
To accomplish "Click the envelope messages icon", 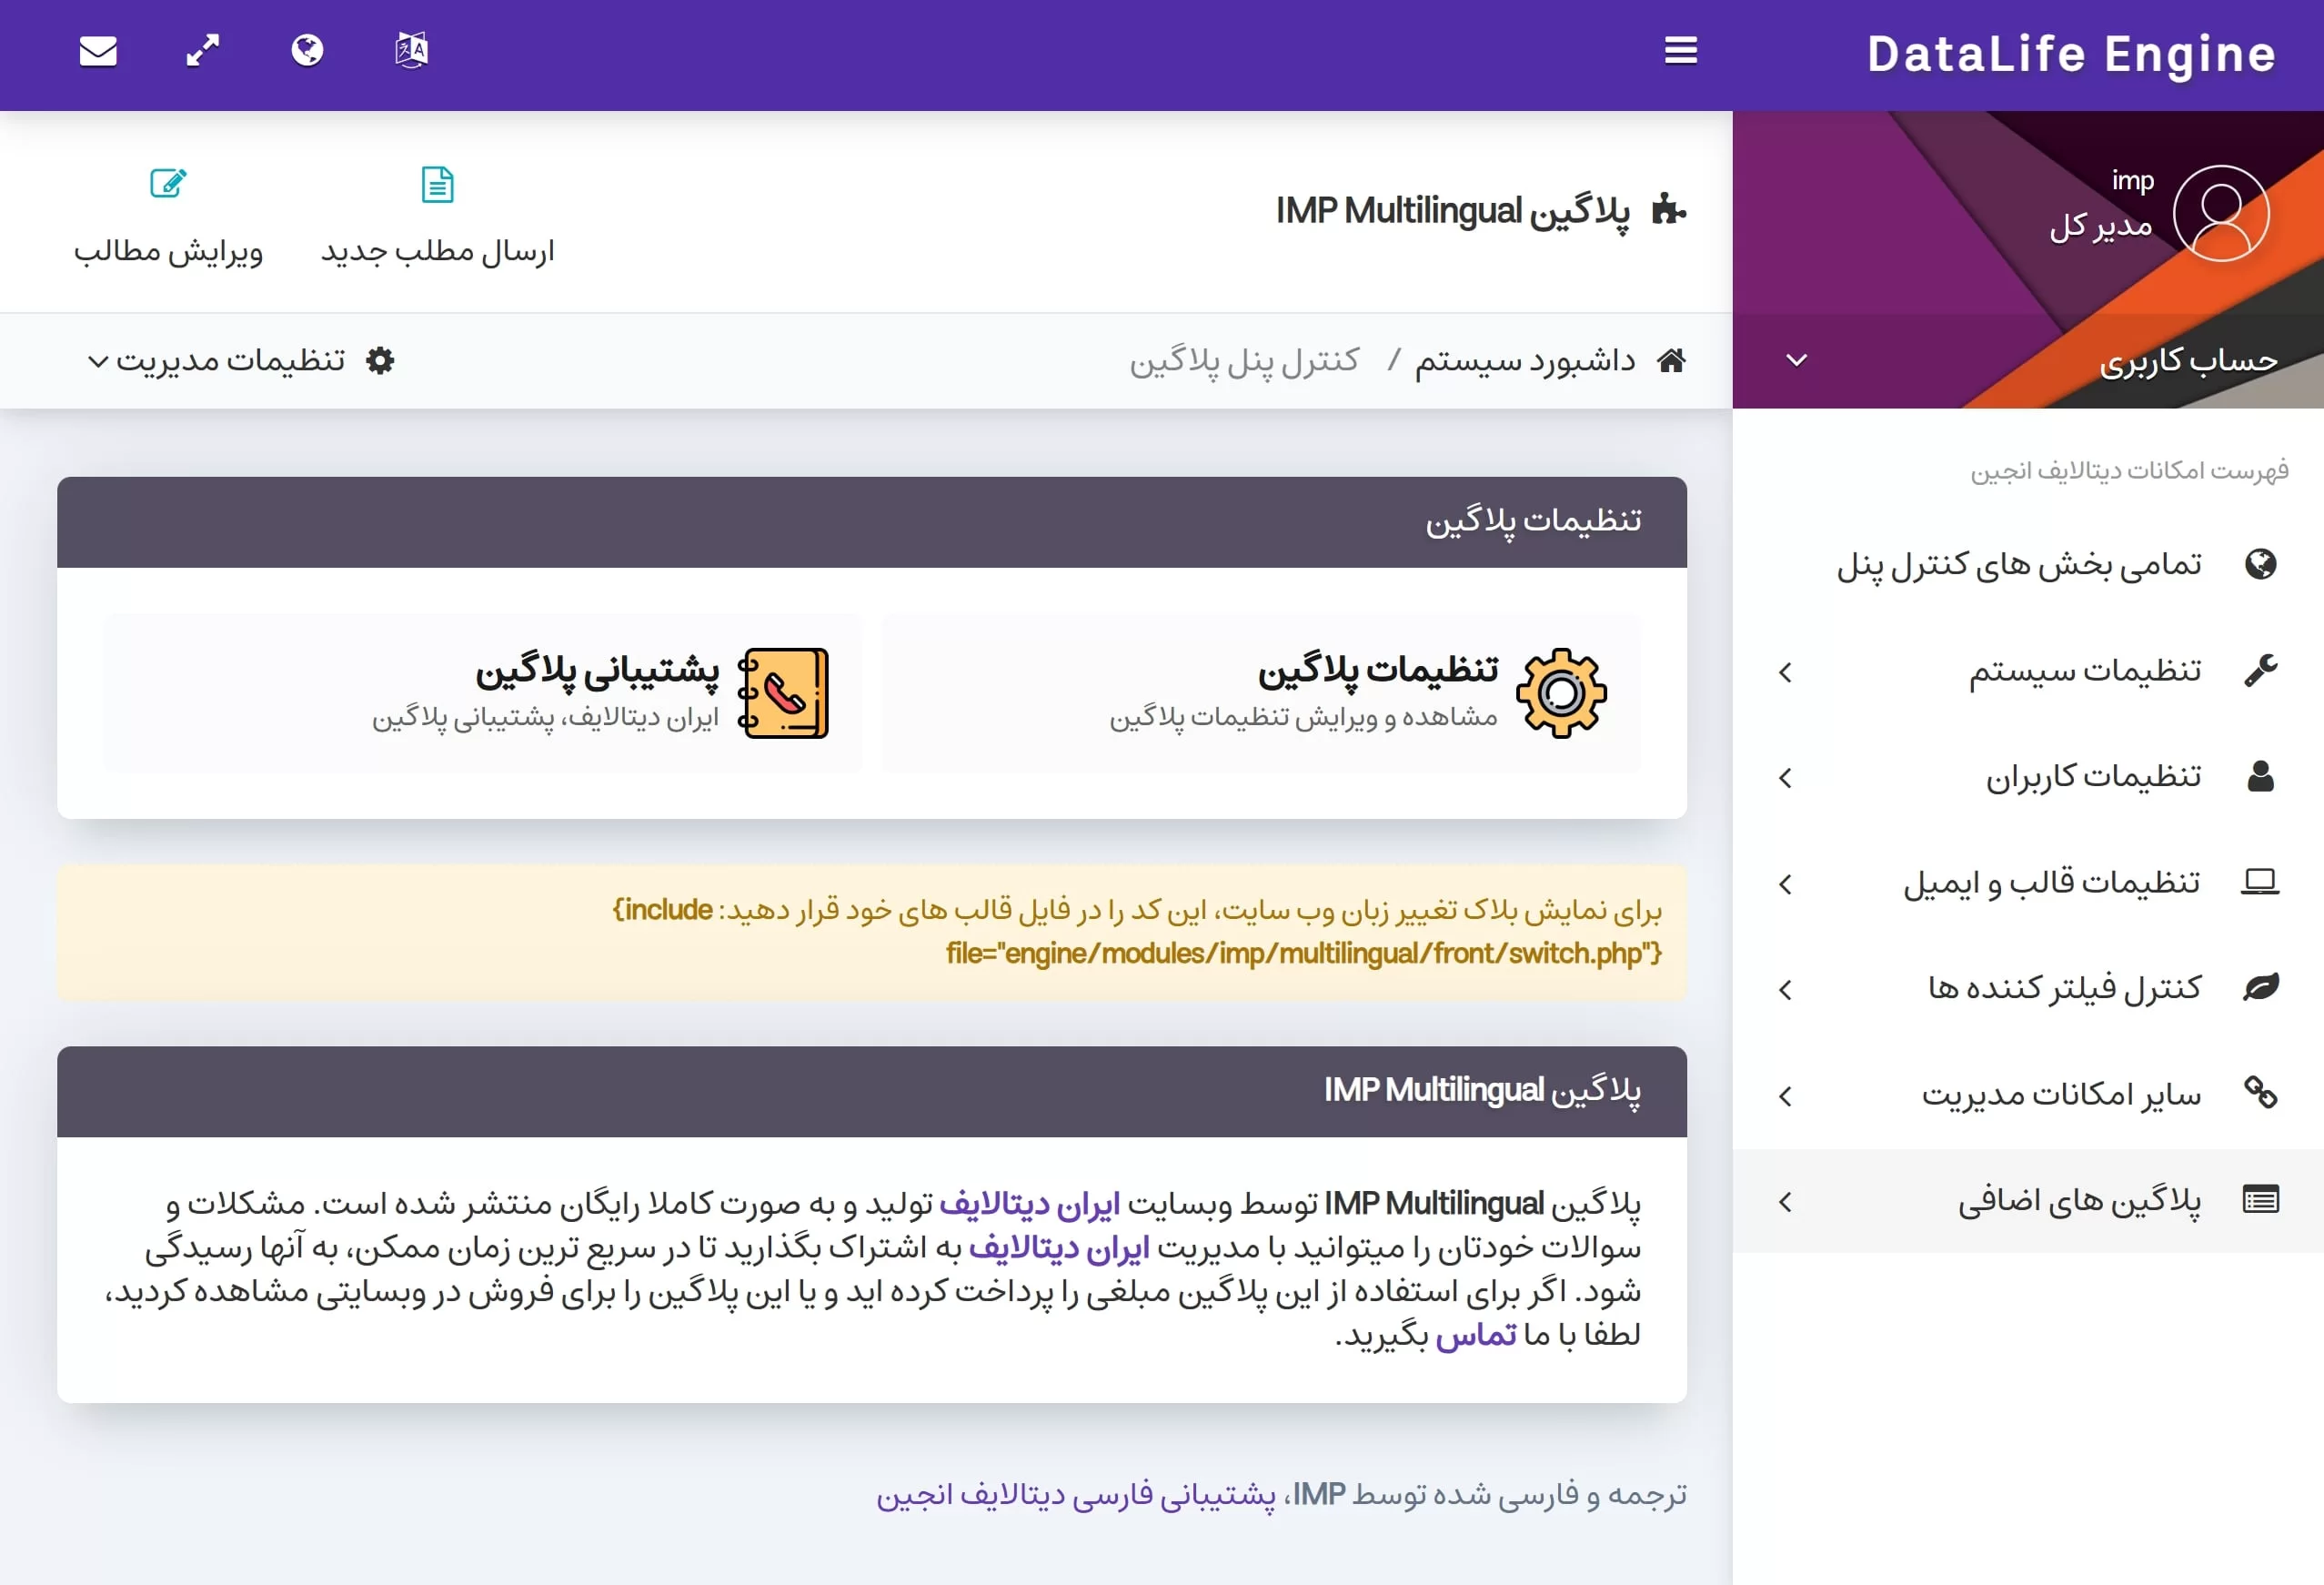I will pyautogui.click(x=98, y=51).
